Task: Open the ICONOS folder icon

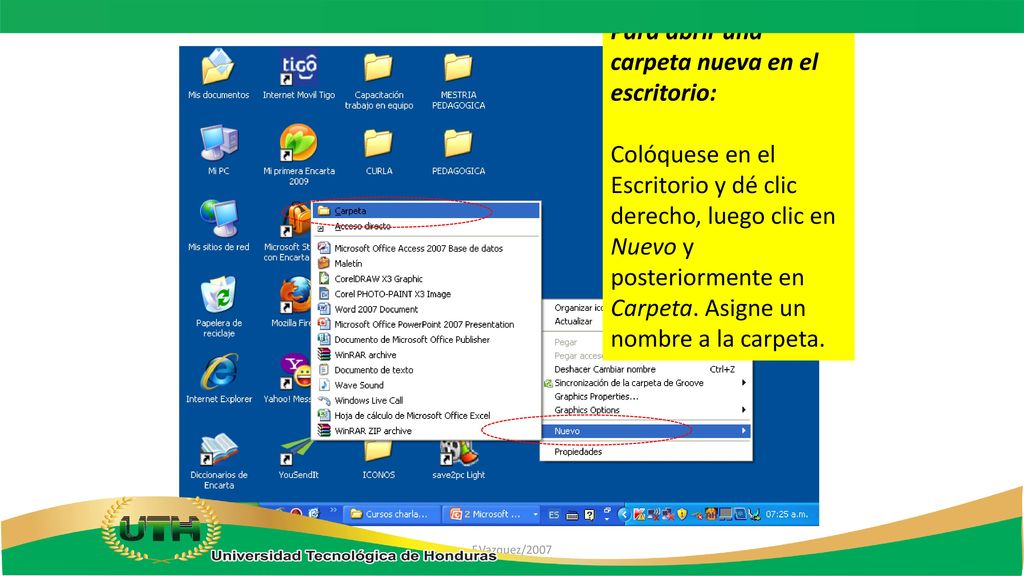Action: point(379,460)
